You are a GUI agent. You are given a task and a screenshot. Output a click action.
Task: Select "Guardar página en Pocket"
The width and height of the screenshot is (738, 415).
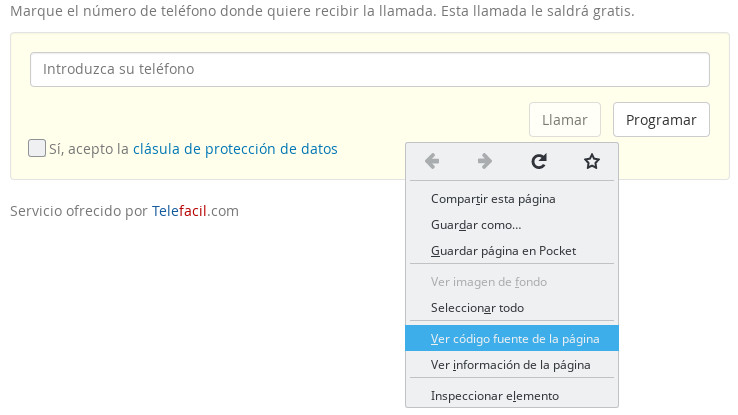[x=503, y=250]
